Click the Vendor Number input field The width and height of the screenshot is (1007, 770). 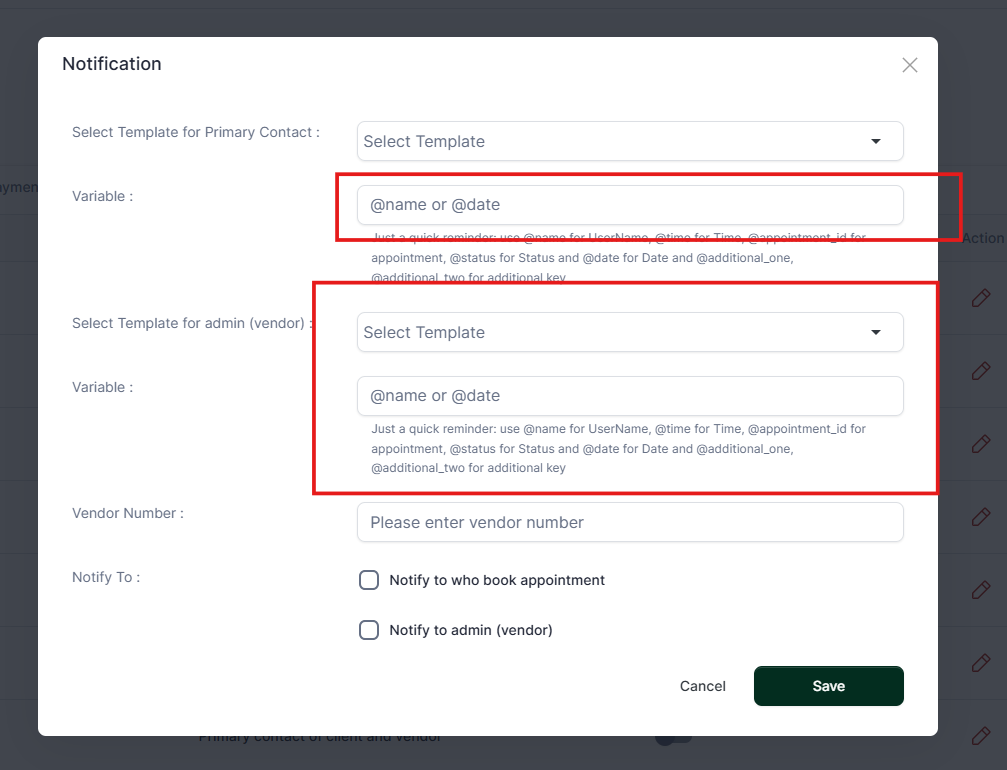[x=630, y=522]
